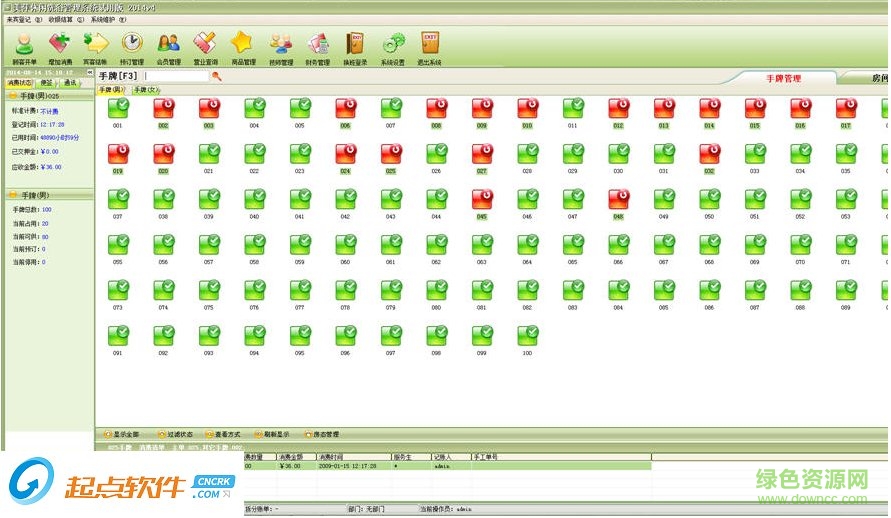Screen dimensions: 891x518
Task: Switch to 通讯 tab in left panel
Action: tap(70, 83)
